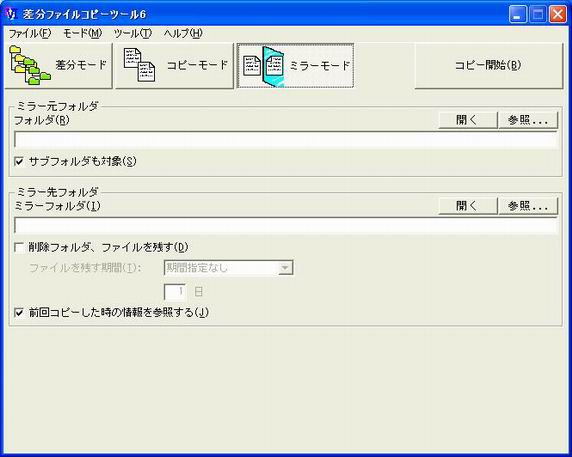572x457 pixels.
Task: Click the folder tree icon of 差分モード
Action: [30, 65]
